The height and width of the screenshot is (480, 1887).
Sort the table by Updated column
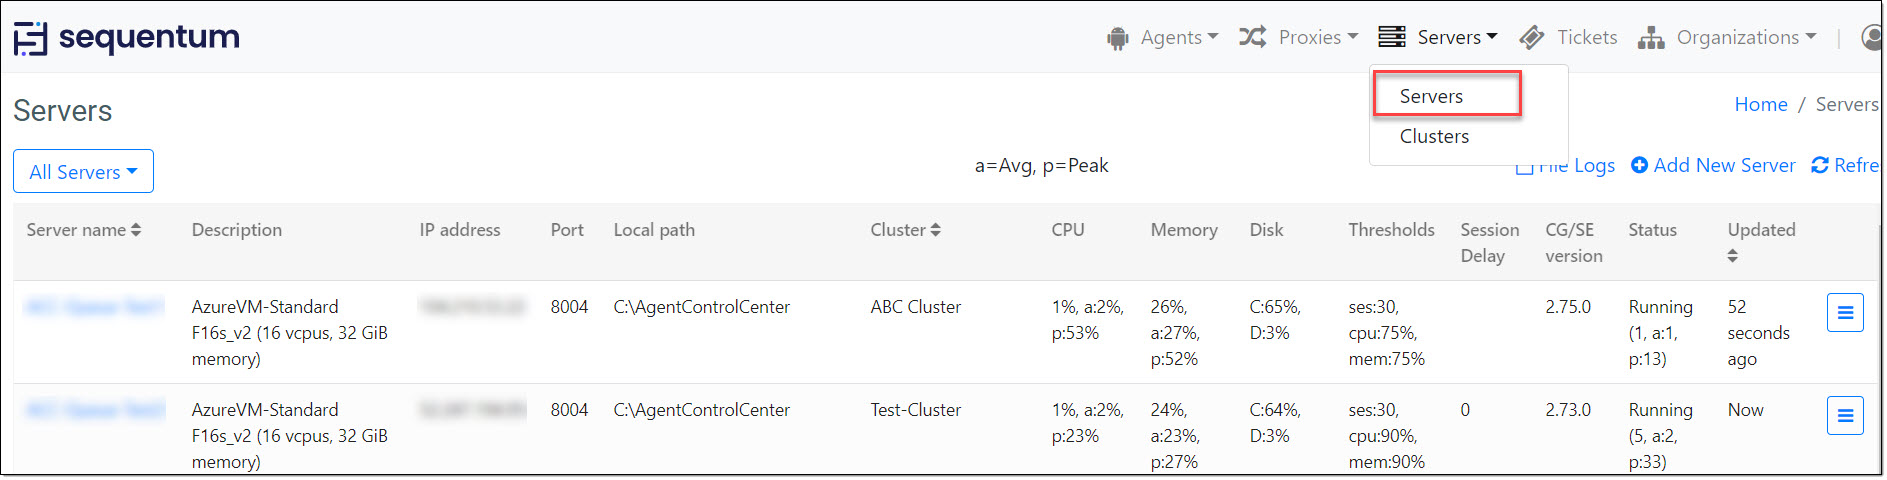1761,242
